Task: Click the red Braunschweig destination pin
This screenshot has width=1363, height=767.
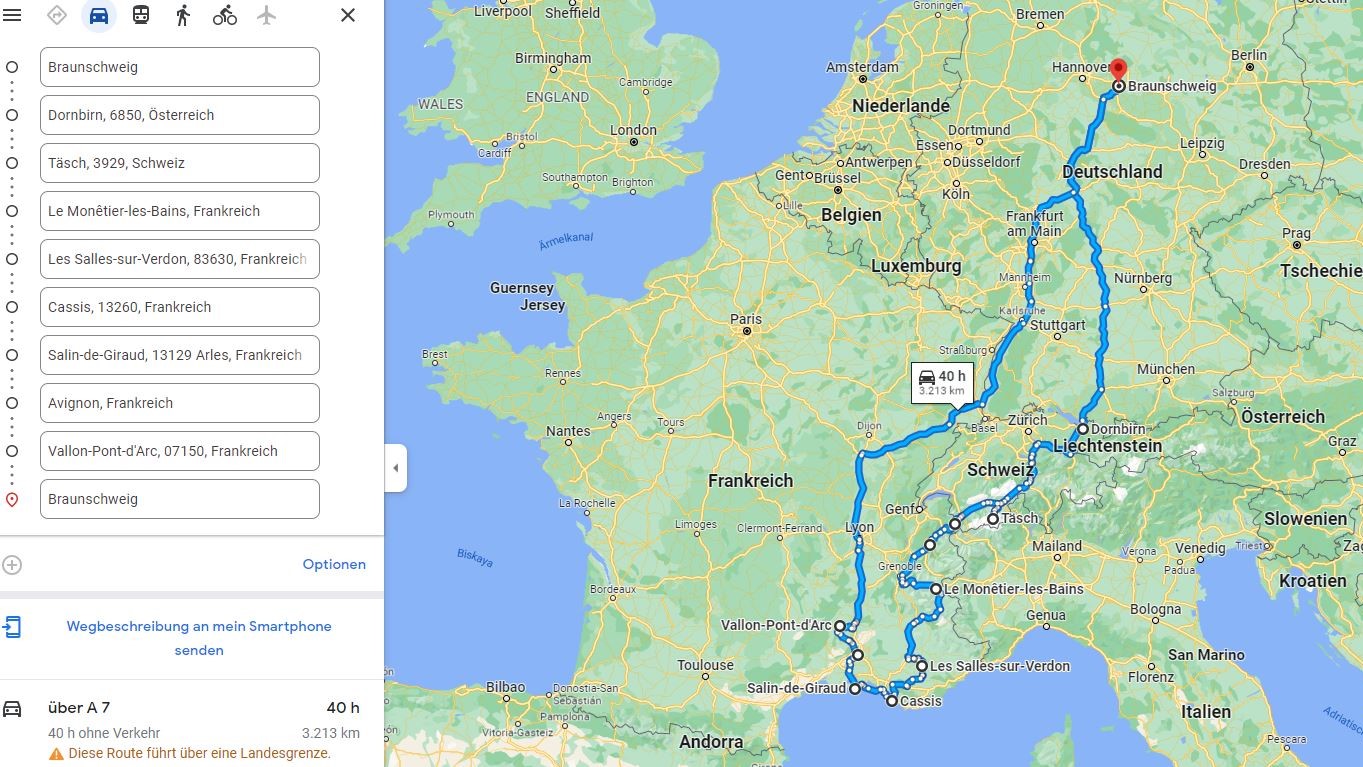Action: coord(1119,70)
